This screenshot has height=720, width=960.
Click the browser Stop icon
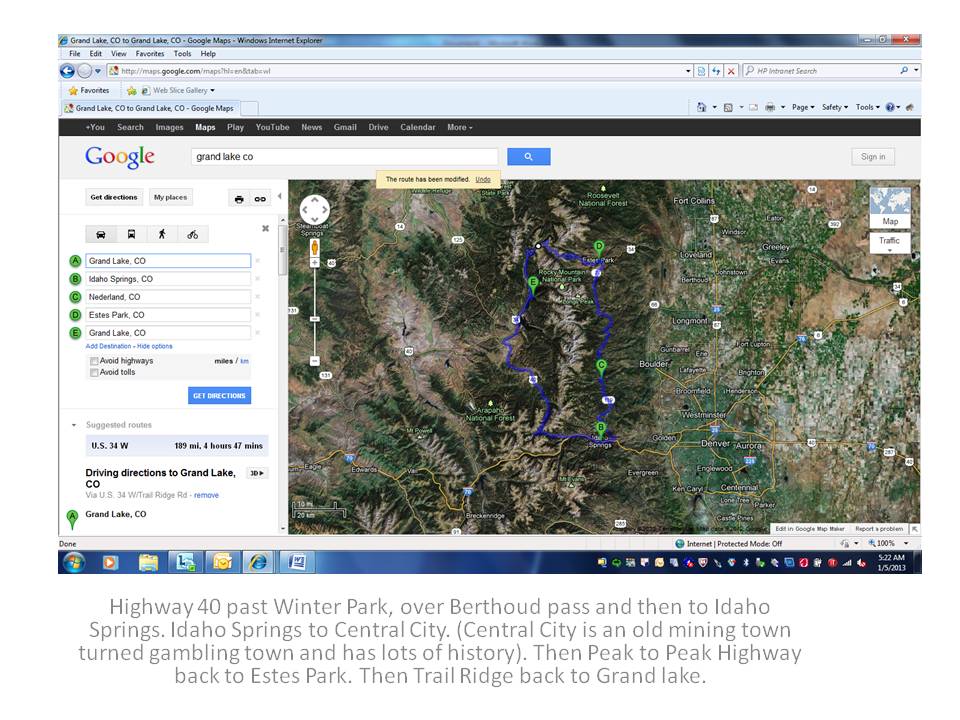click(730, 71)
